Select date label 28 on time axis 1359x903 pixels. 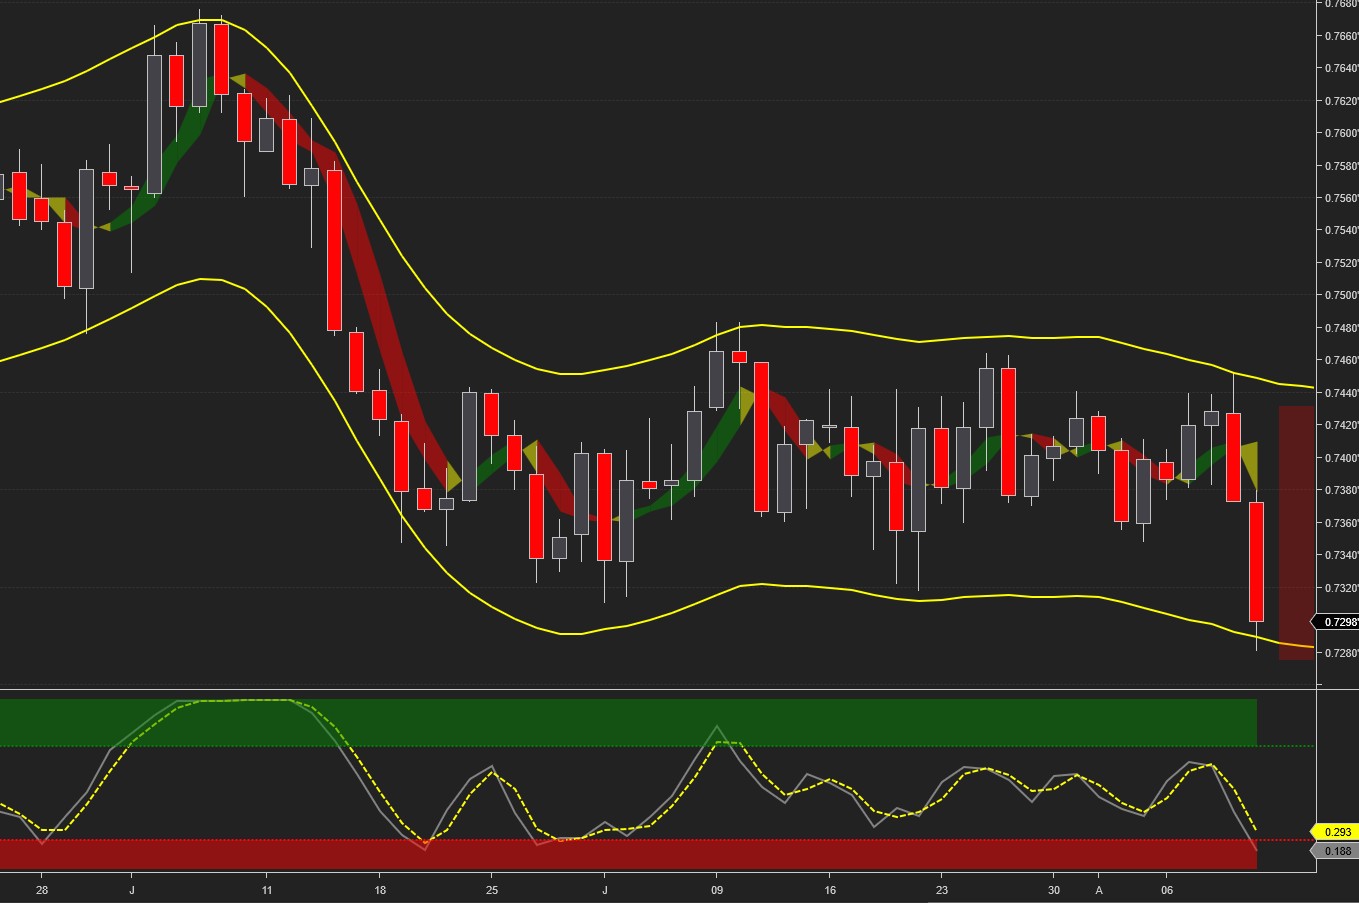point(42,889)
